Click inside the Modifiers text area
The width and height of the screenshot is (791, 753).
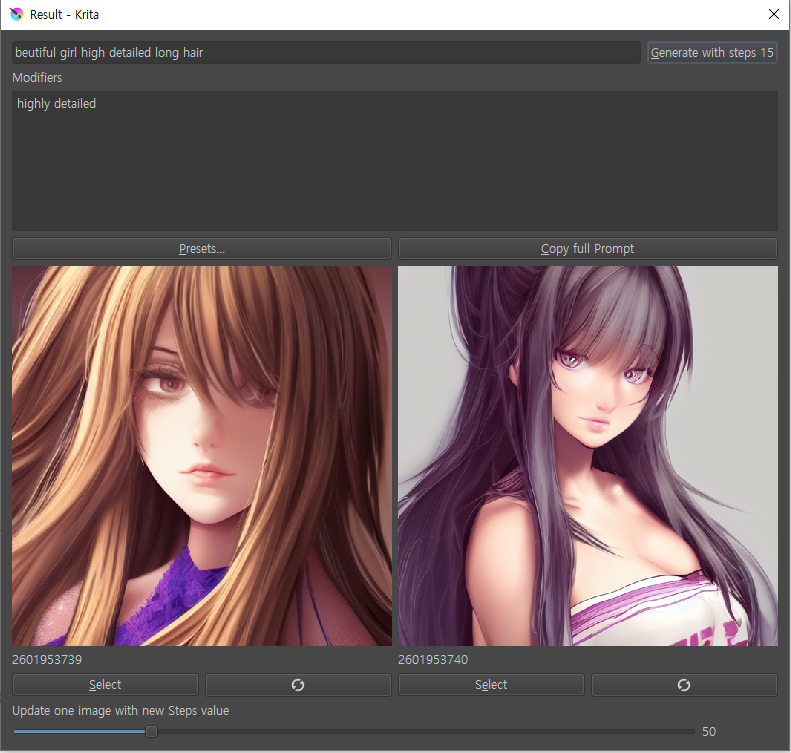[395, 161]
